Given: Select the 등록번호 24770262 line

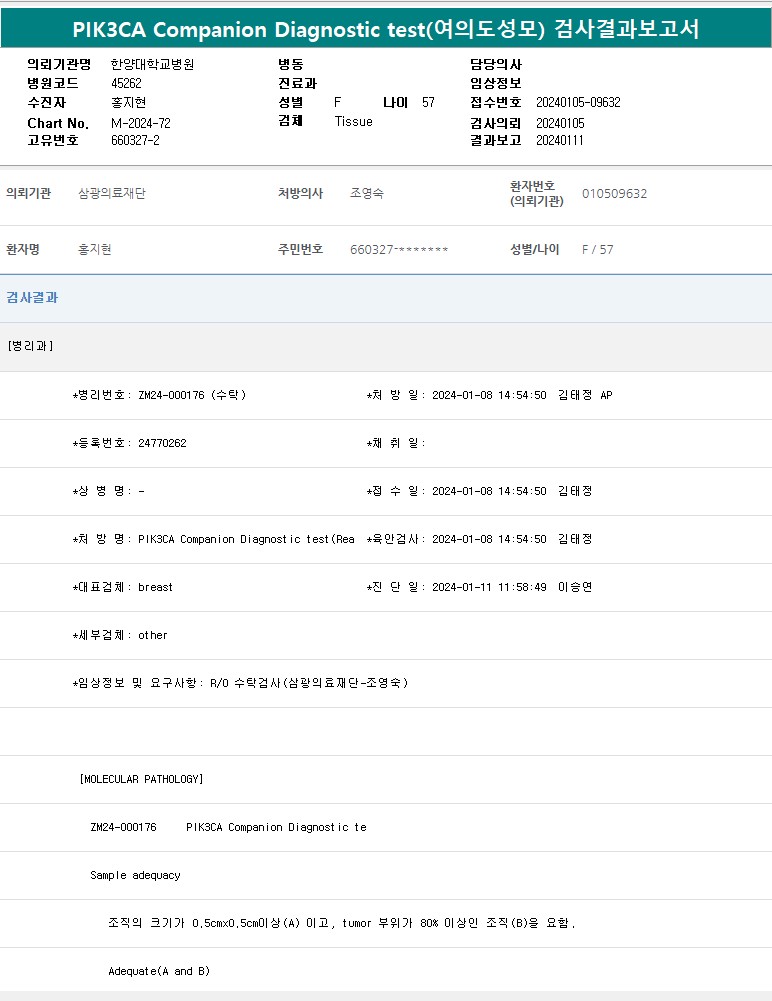Looking at the screenshot, I should click(130, 443).
